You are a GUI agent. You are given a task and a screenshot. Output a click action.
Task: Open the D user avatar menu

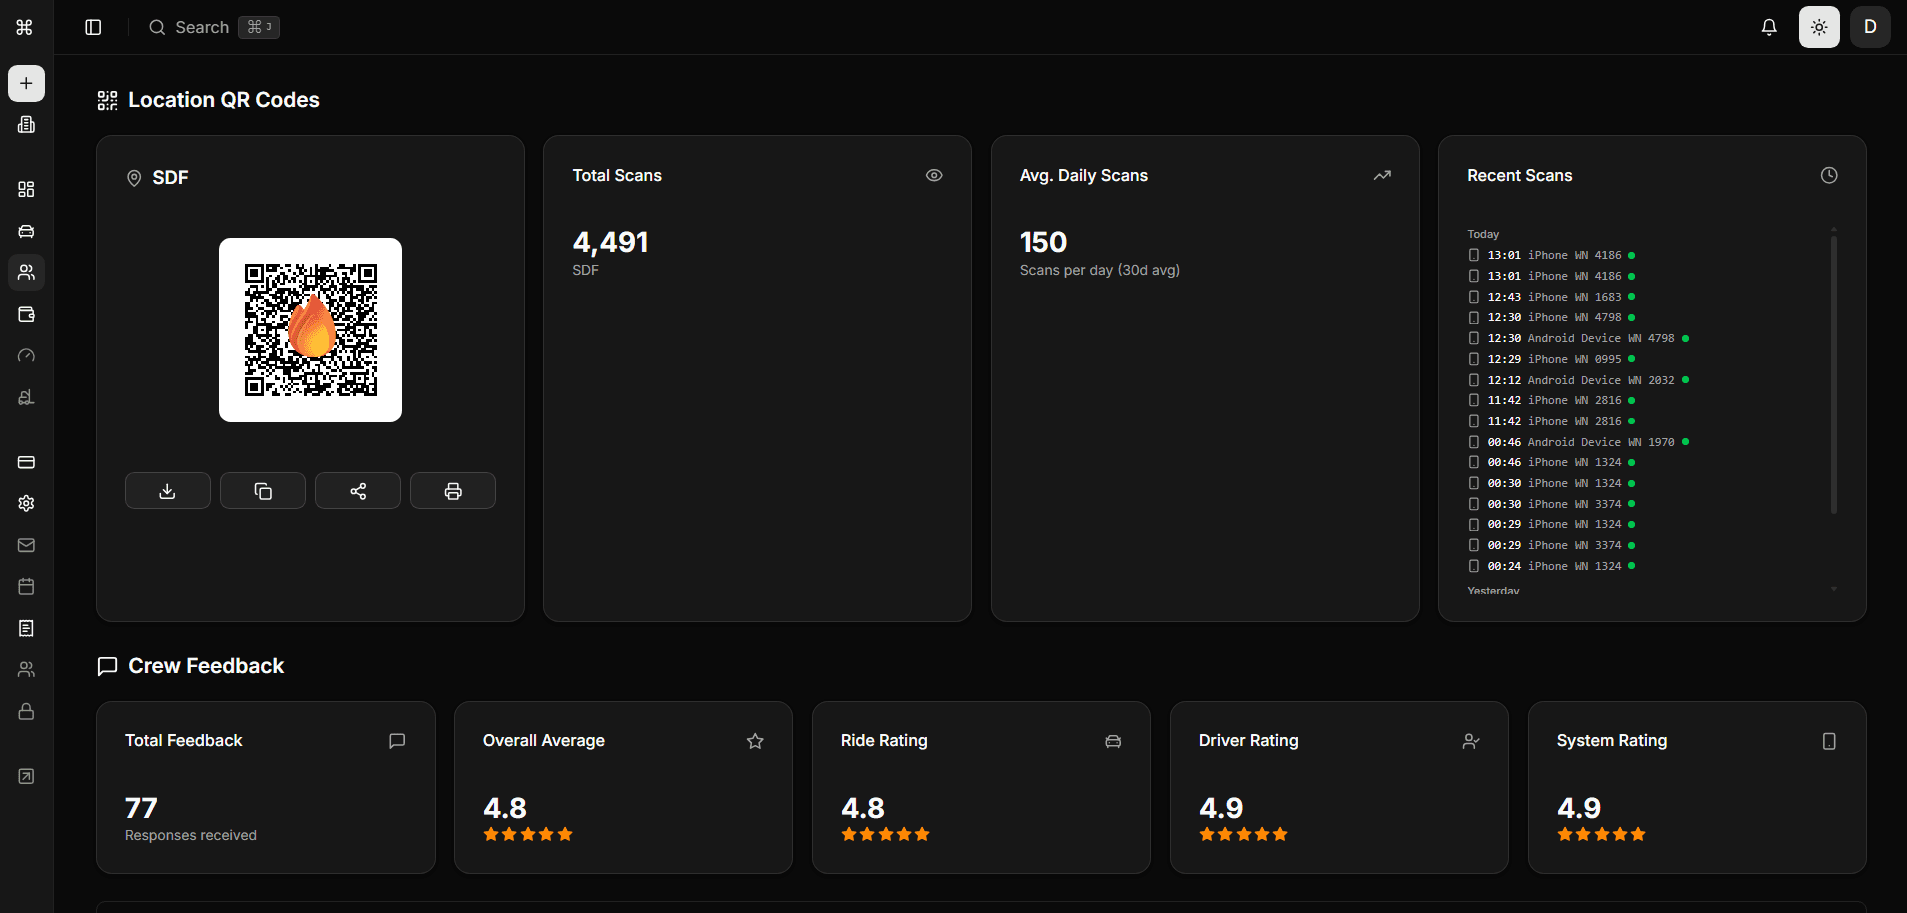point(1870,27)
